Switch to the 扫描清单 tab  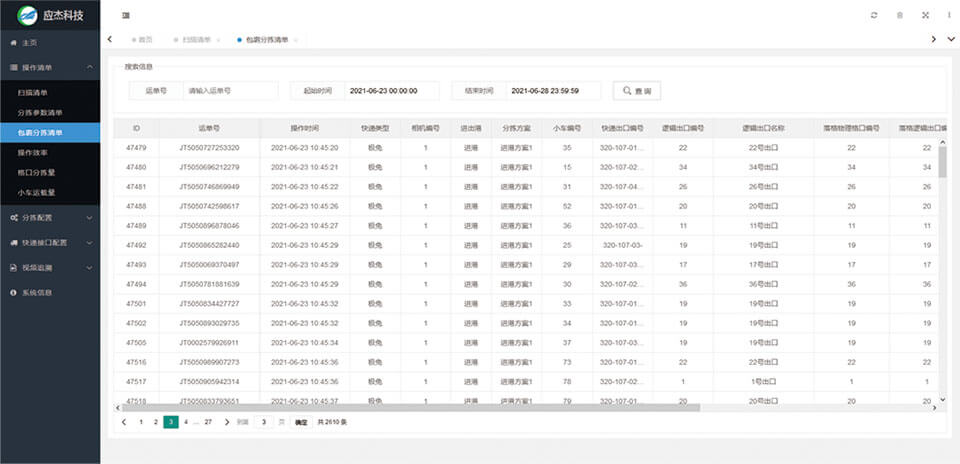[196, 40]
